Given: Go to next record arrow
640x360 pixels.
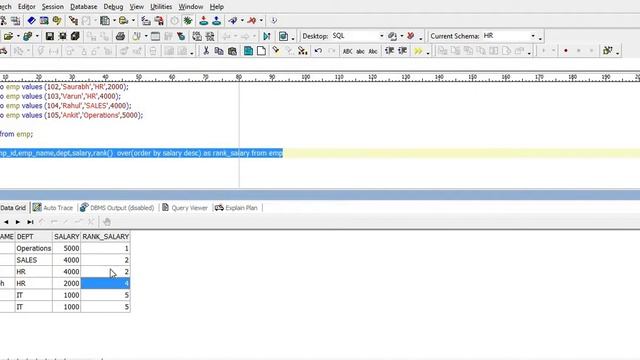Looking at the screenshot, I should 18,222.
